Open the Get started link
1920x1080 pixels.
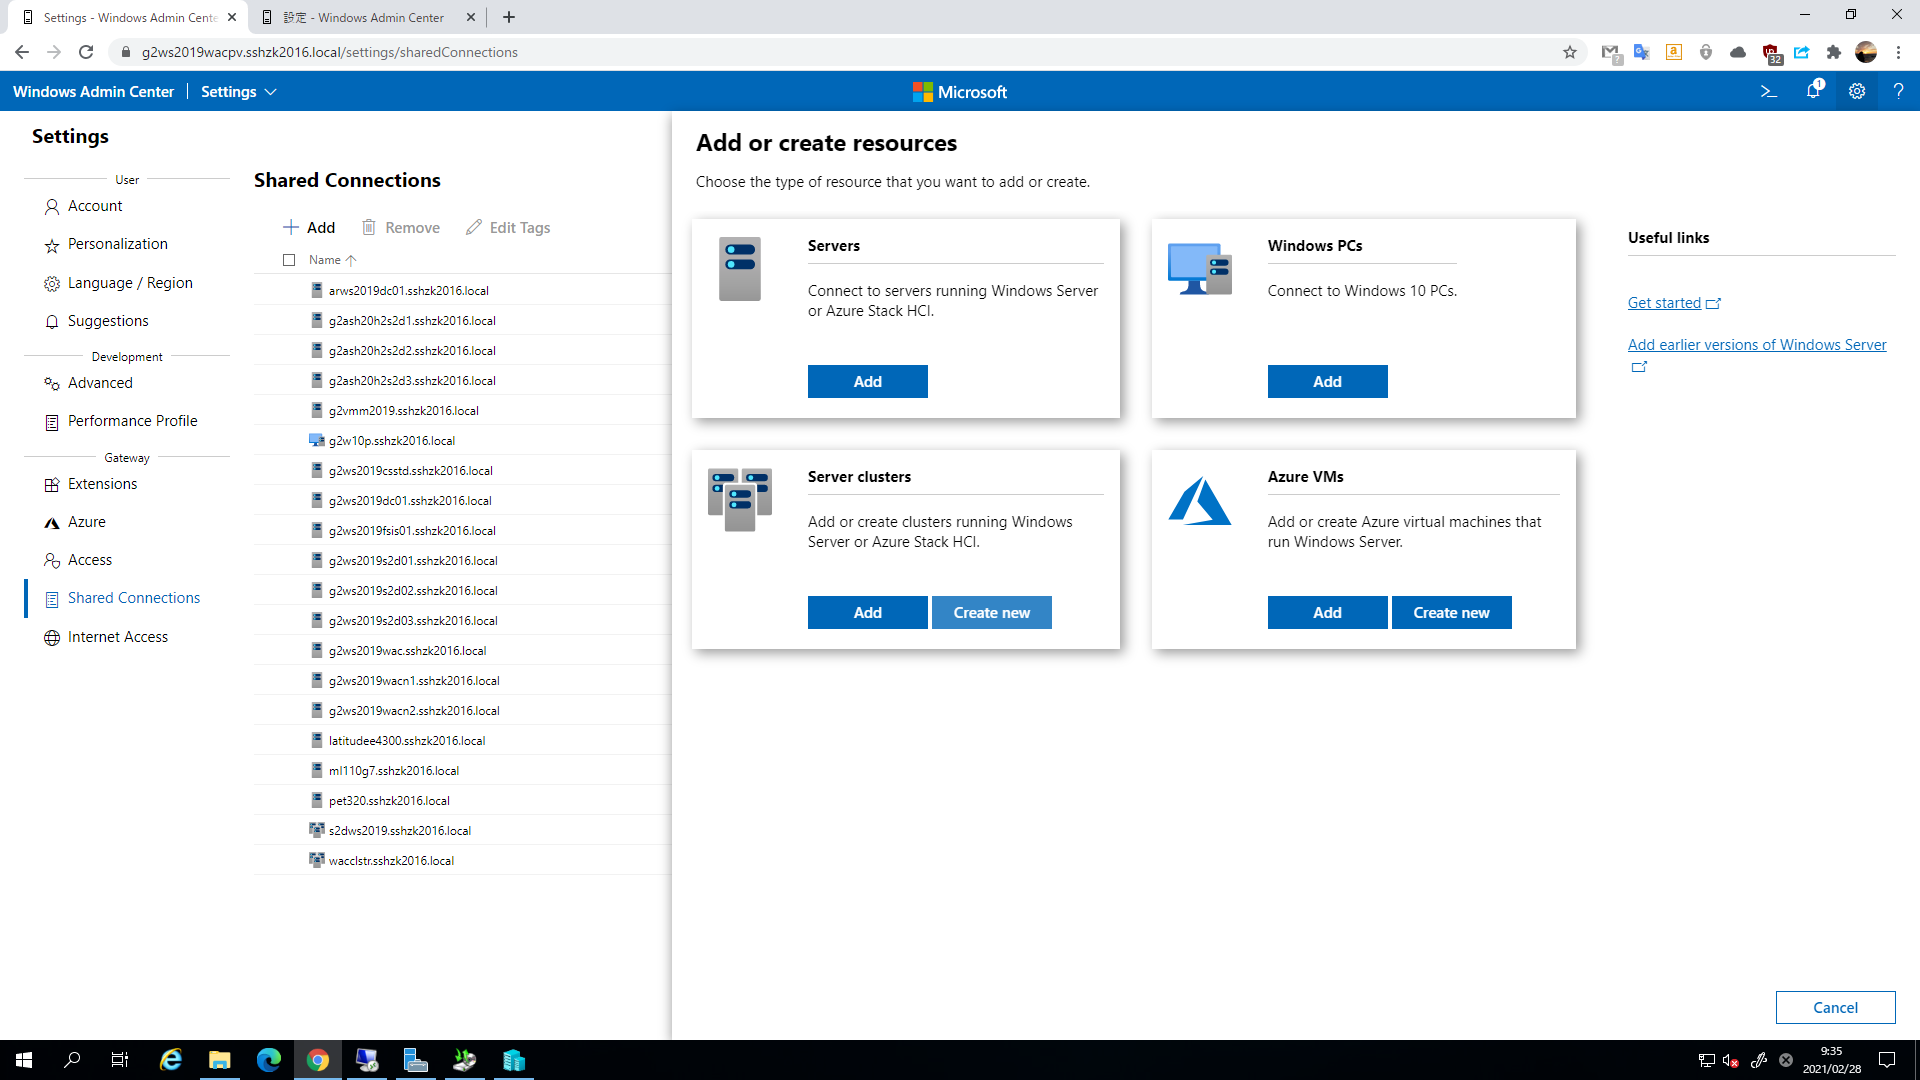tap(1665, 302)
